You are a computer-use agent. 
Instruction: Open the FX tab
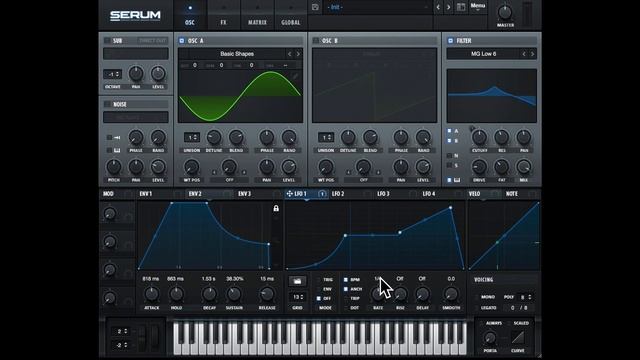(x=223, y=15)
